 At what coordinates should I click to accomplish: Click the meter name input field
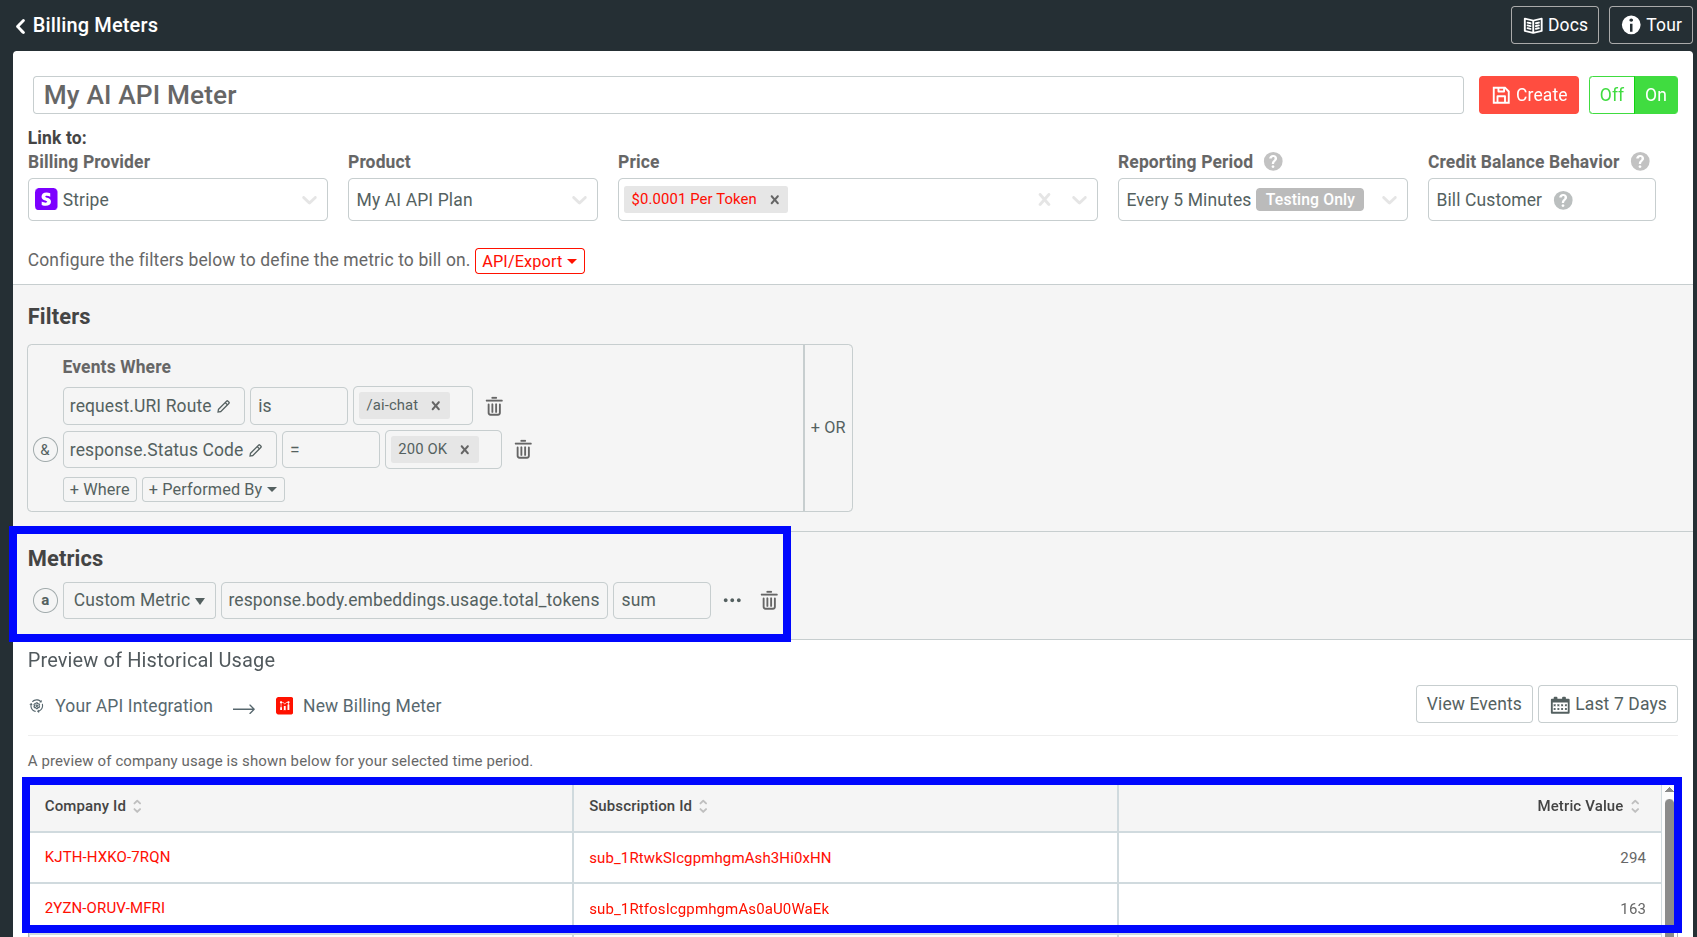pos(748,95)
